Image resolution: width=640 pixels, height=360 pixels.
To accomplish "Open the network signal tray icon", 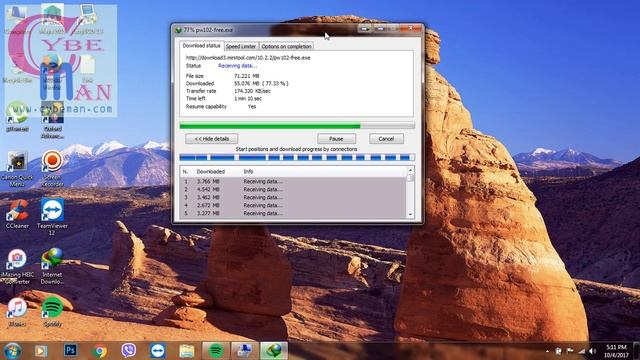I will click(x=581, y=351).
